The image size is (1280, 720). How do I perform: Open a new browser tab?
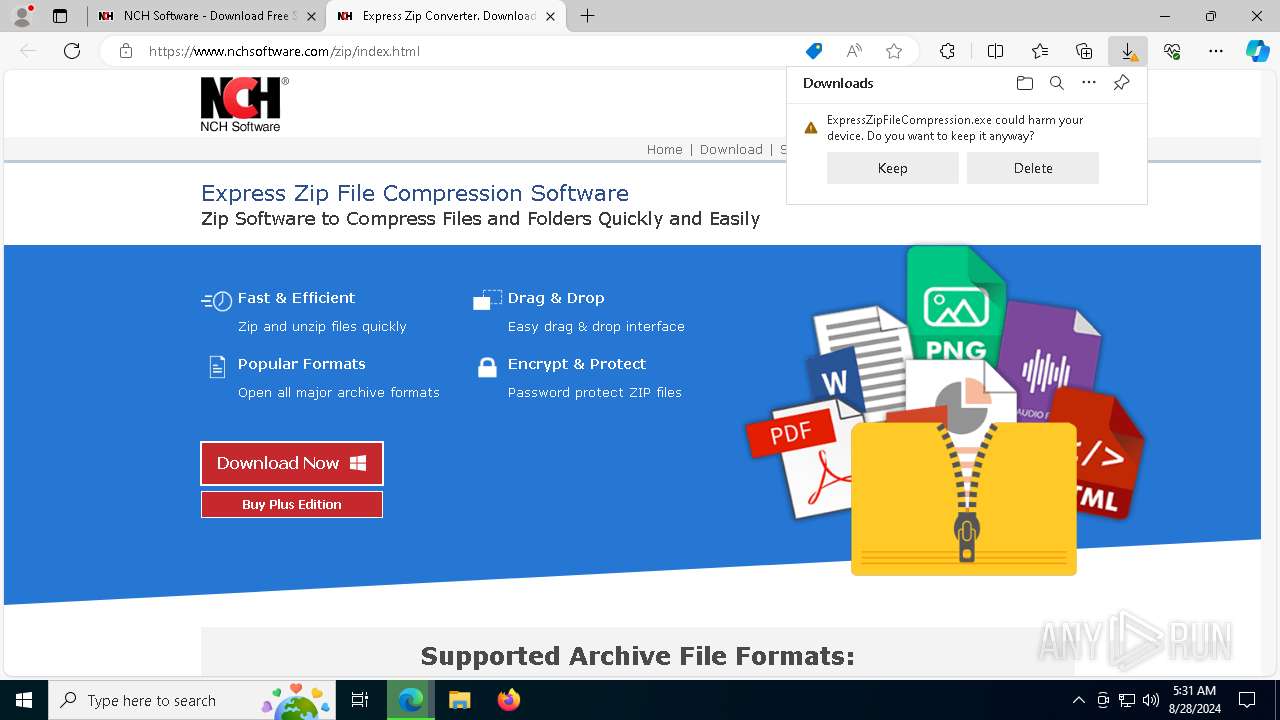click(x=588, y=16)
